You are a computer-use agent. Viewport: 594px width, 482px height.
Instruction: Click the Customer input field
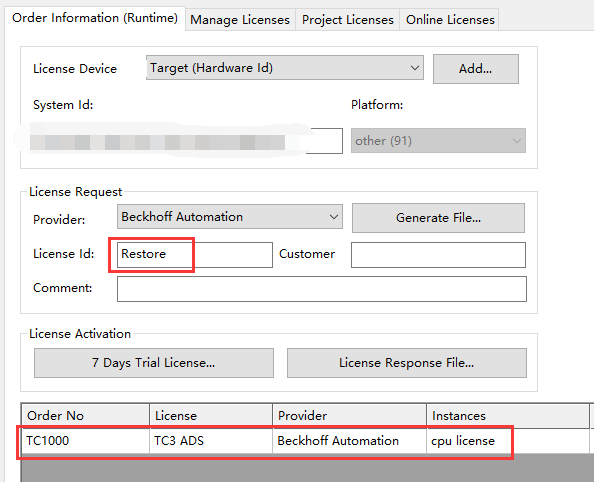click(x=438, y=255)
